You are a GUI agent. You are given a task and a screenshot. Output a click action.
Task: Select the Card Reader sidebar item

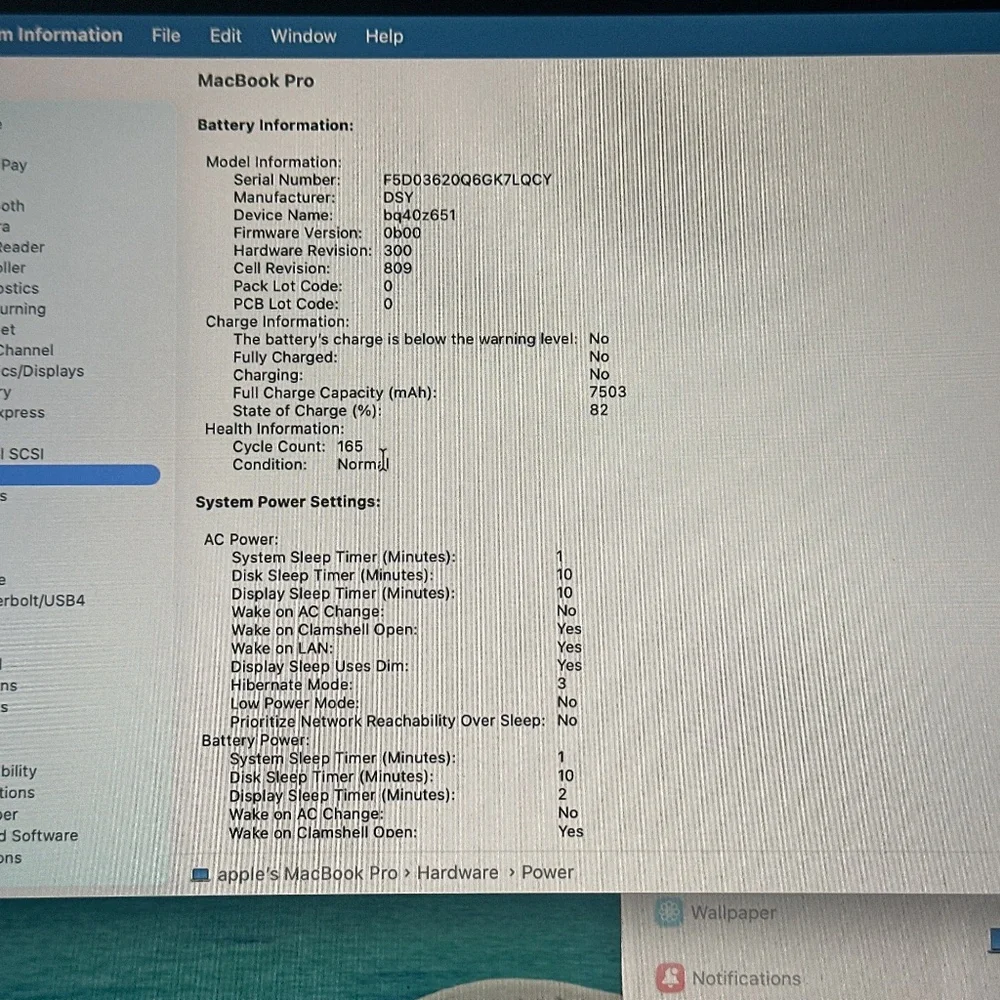[22, 247]
